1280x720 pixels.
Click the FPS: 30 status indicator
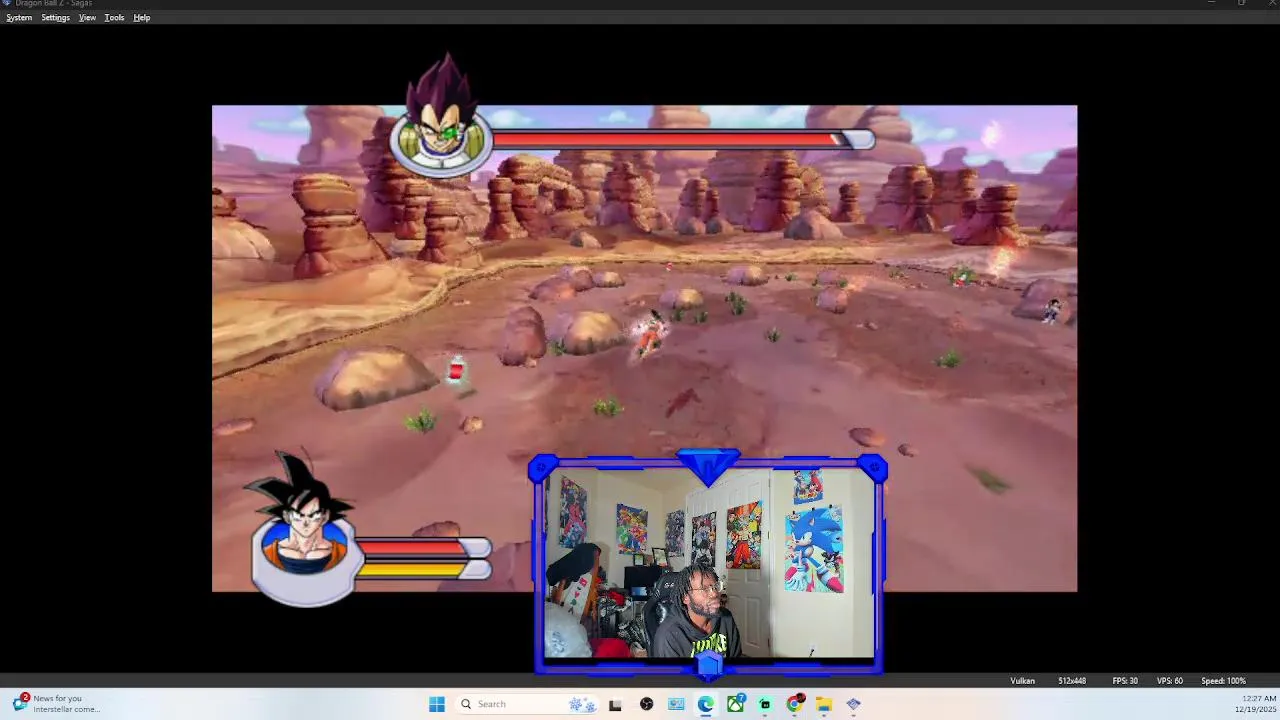tap(1125, 681)
